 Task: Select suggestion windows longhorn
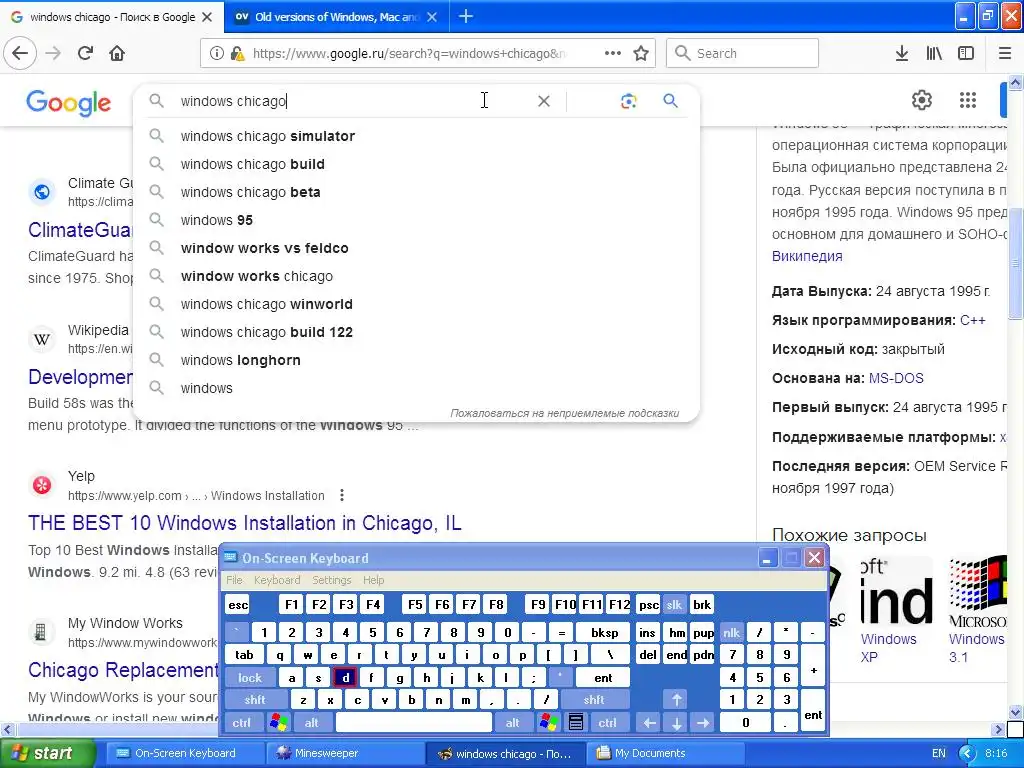click(416, 360)
